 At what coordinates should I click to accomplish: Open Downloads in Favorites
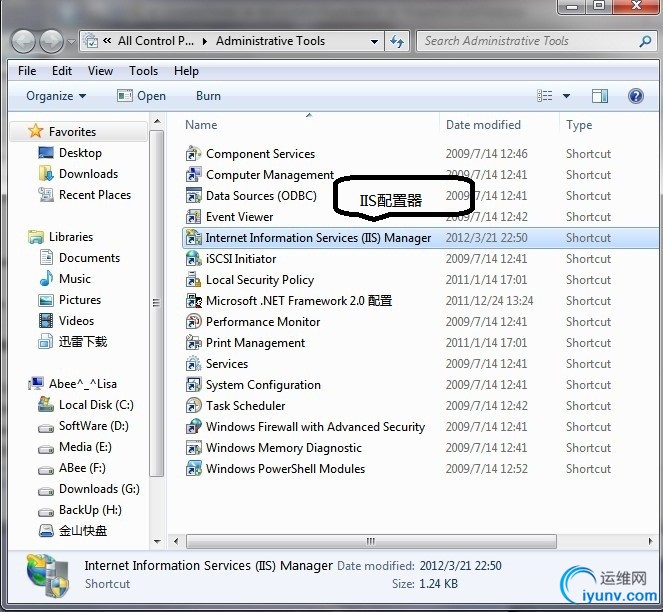click(88, 174)
